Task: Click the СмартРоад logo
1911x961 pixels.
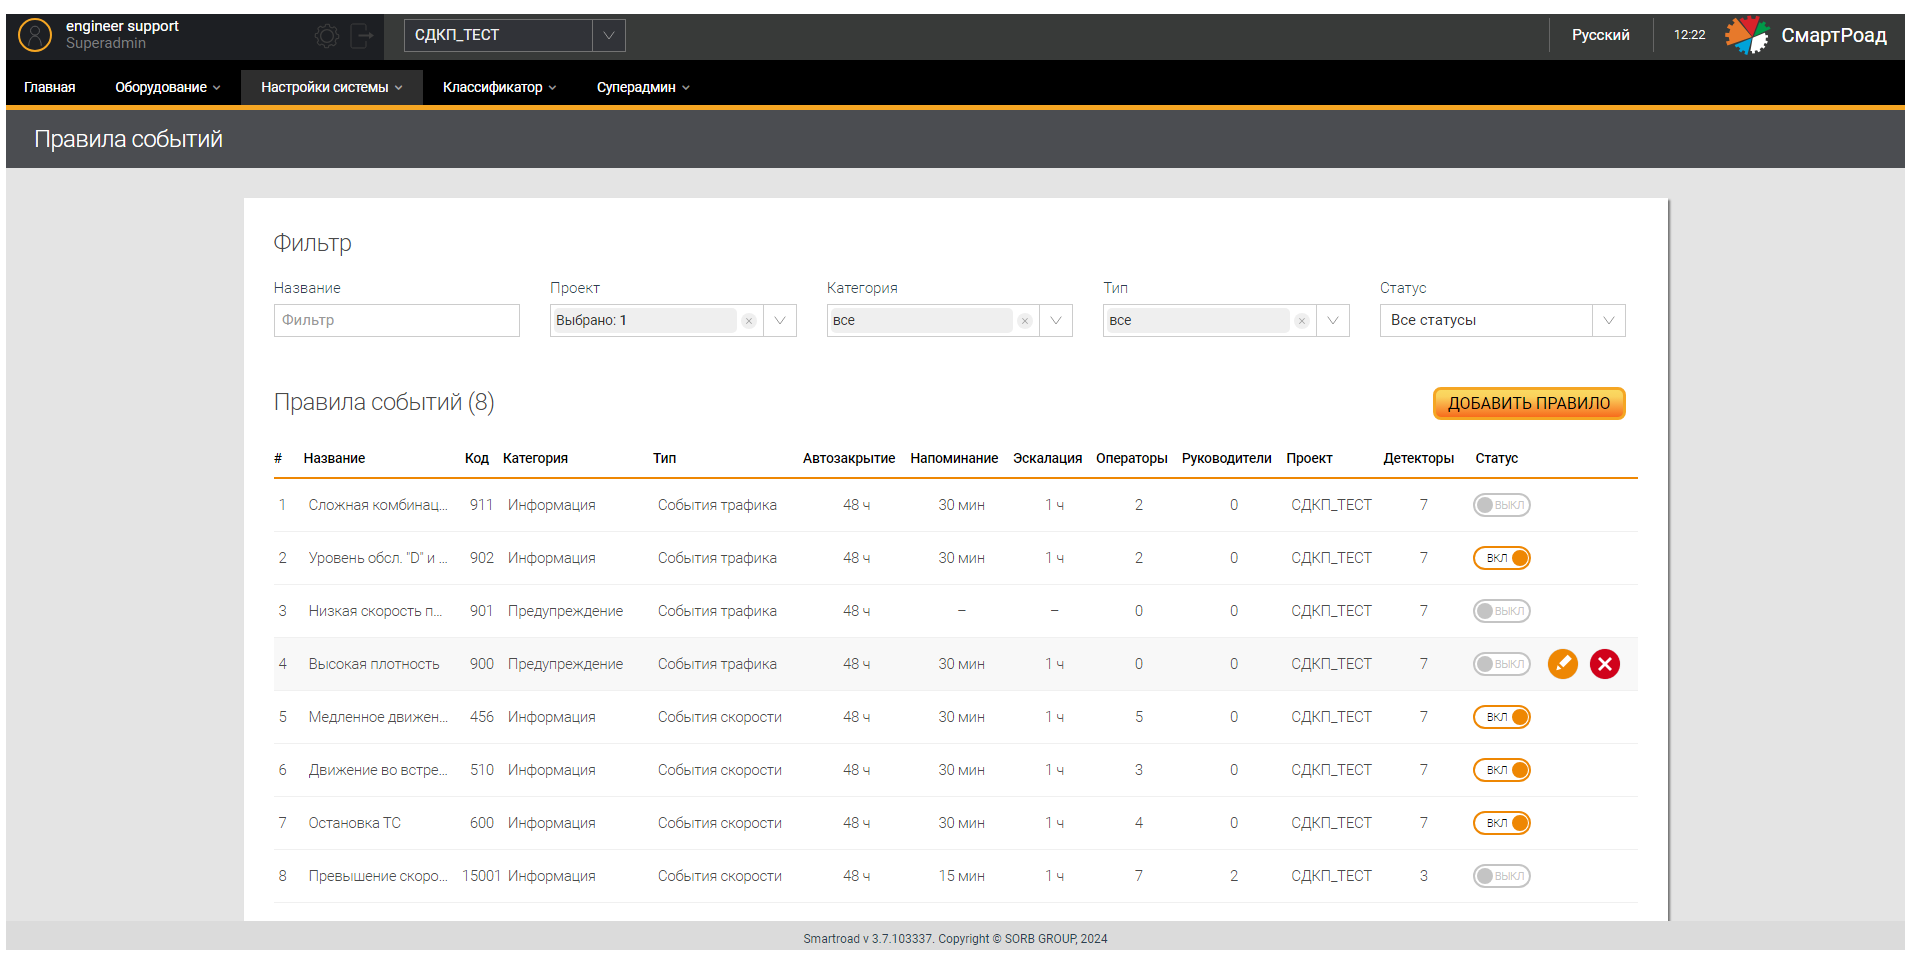Action: 1806,35
